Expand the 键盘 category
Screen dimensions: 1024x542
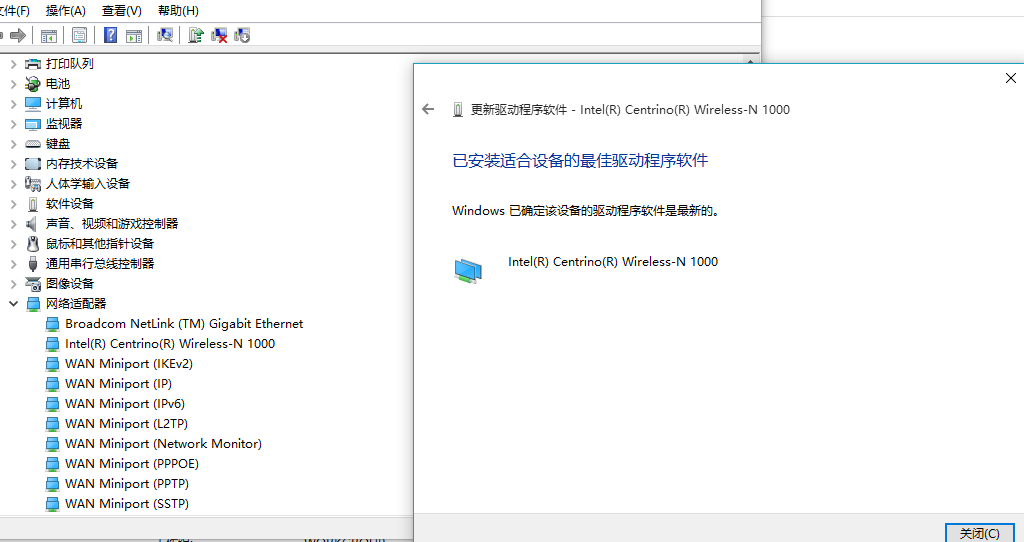[13, 144]
